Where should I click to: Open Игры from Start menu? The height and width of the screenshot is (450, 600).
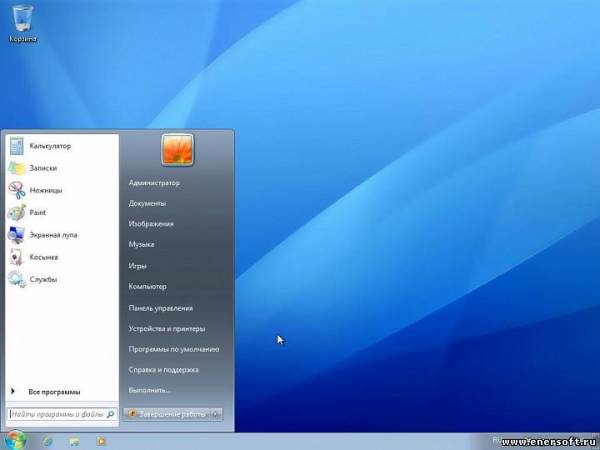(137, 266)
